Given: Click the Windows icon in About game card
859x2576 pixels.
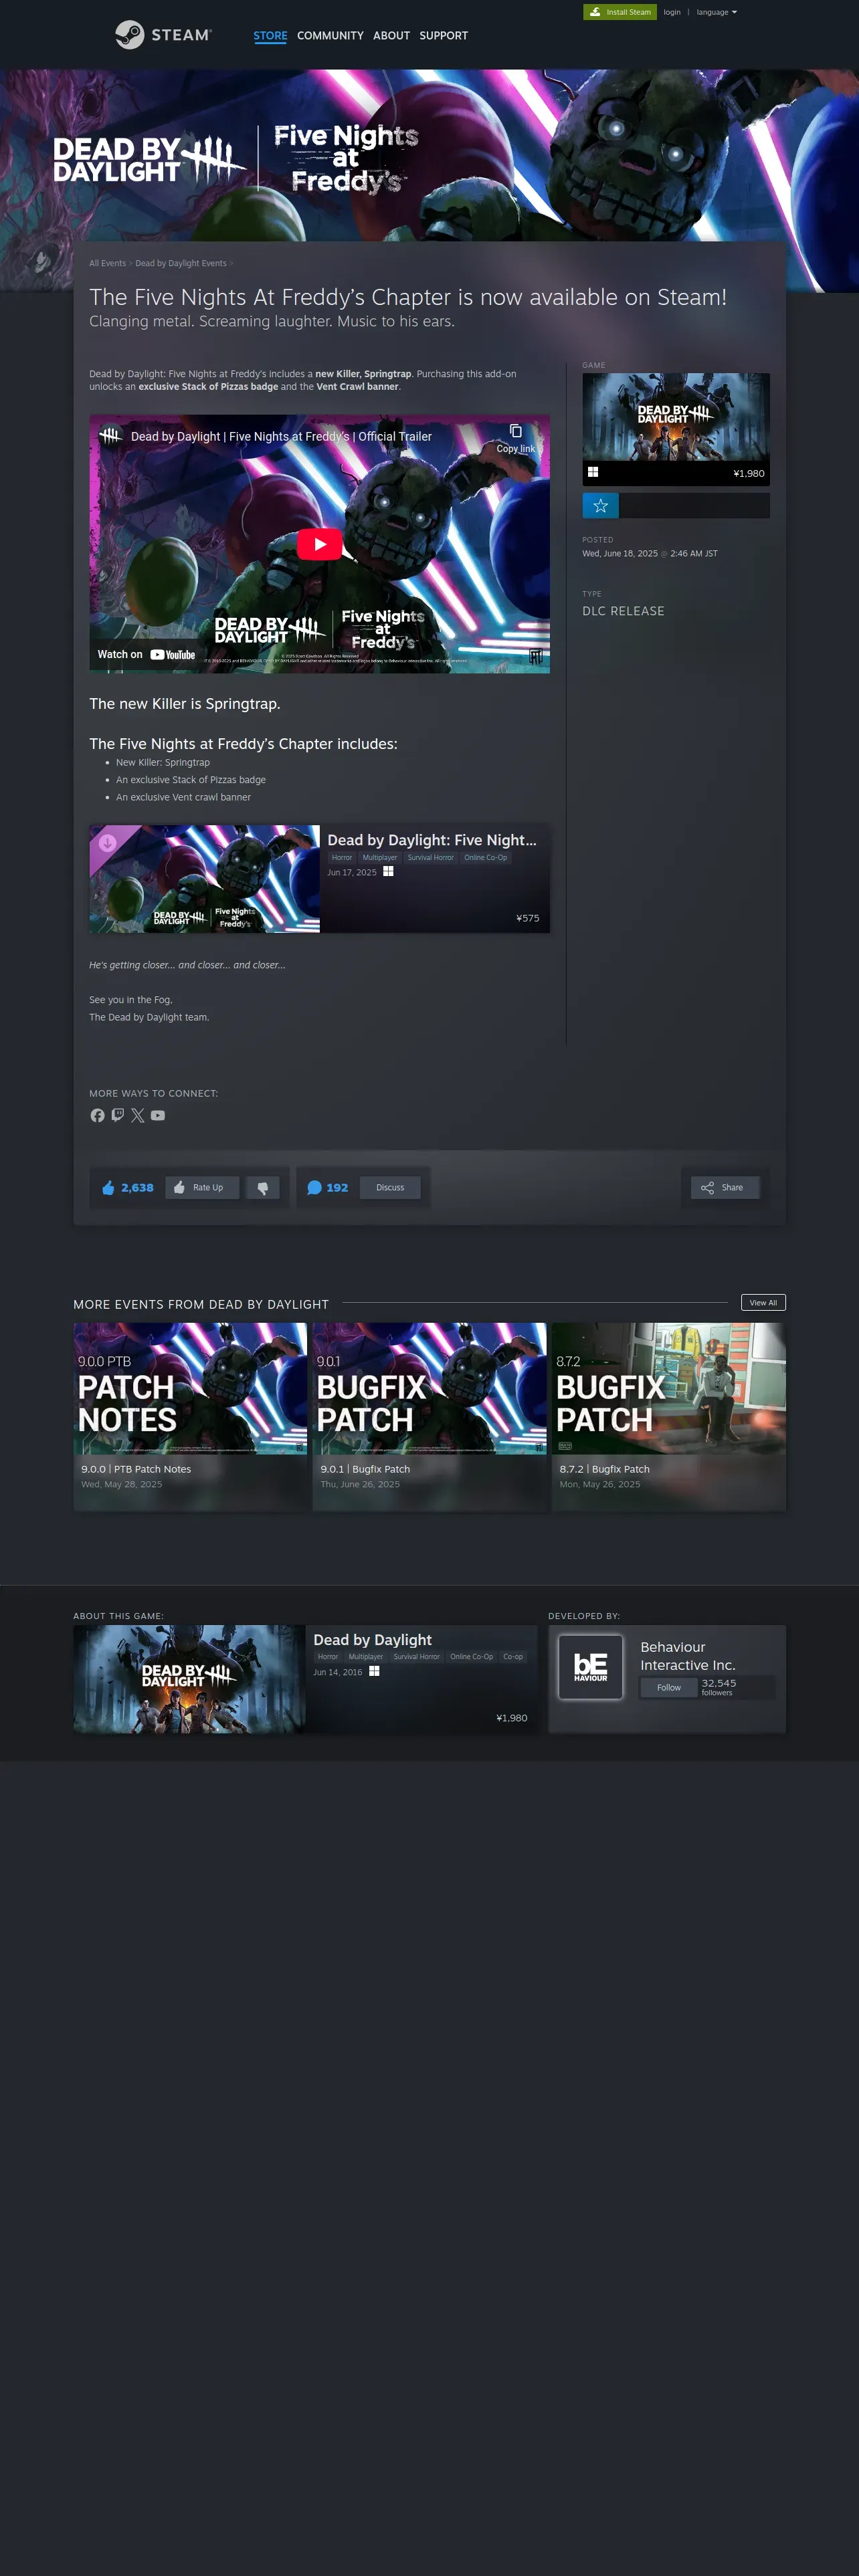Looking at the screenshot, I should click(374, 1671).
